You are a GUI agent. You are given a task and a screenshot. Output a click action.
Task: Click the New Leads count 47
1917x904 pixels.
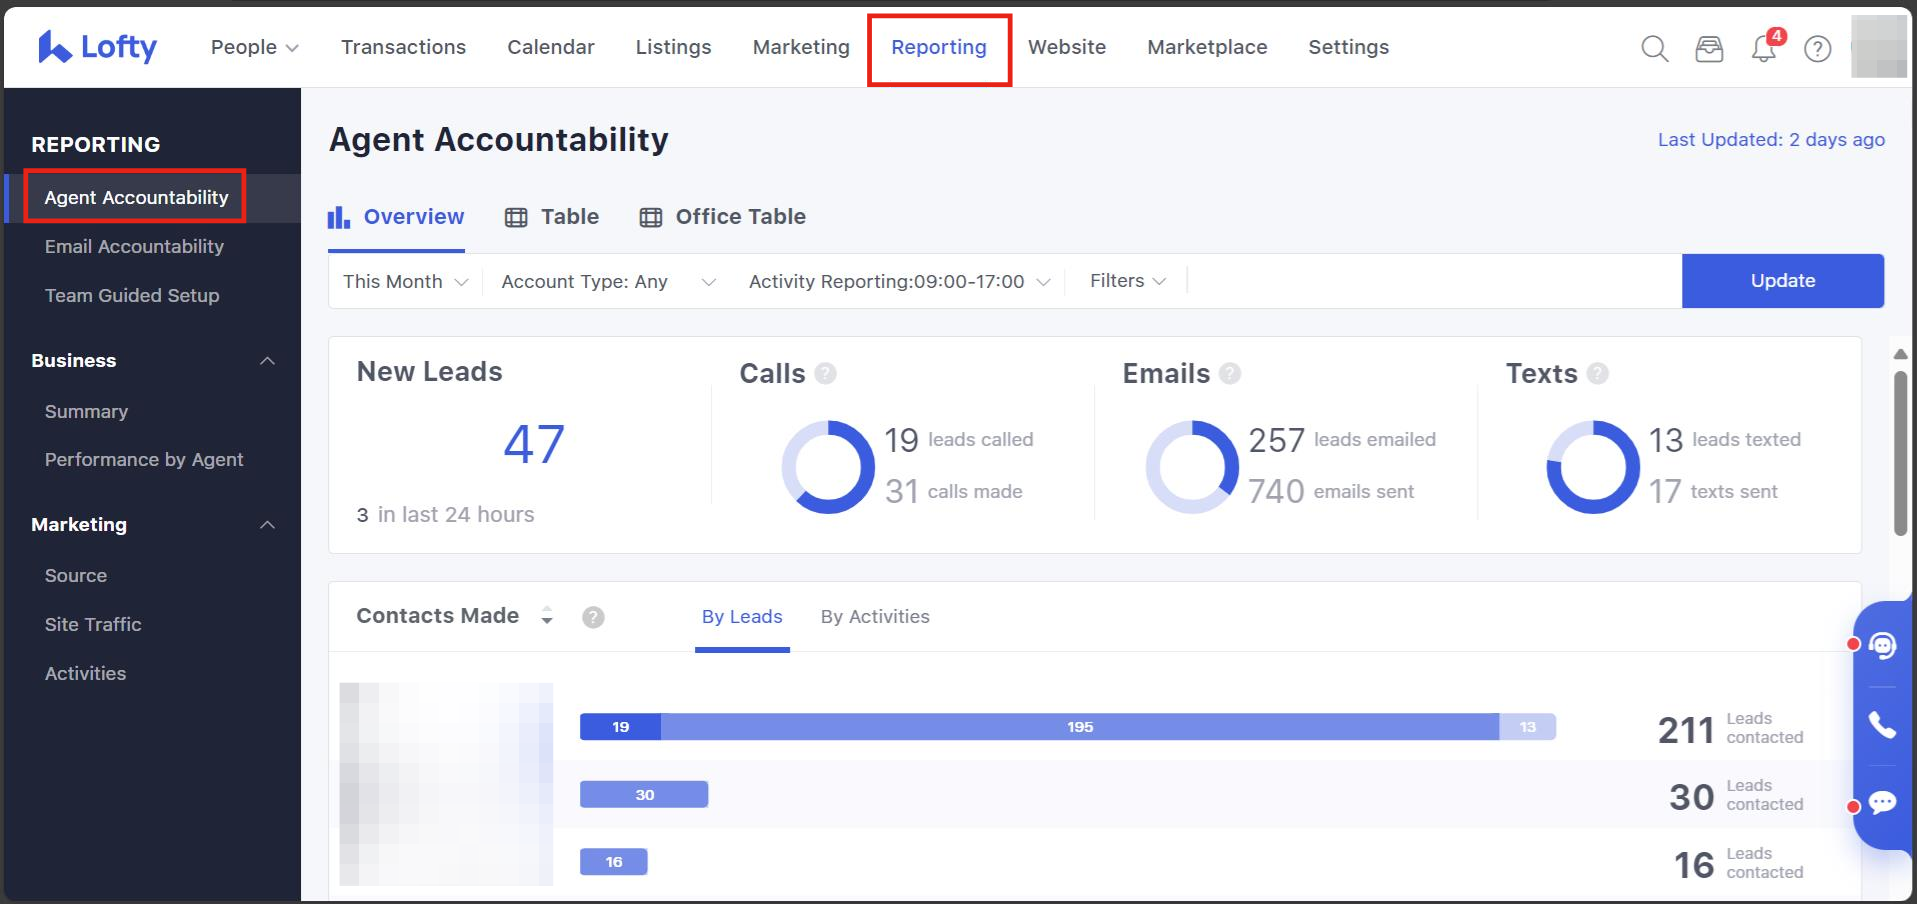pos(534,444)
